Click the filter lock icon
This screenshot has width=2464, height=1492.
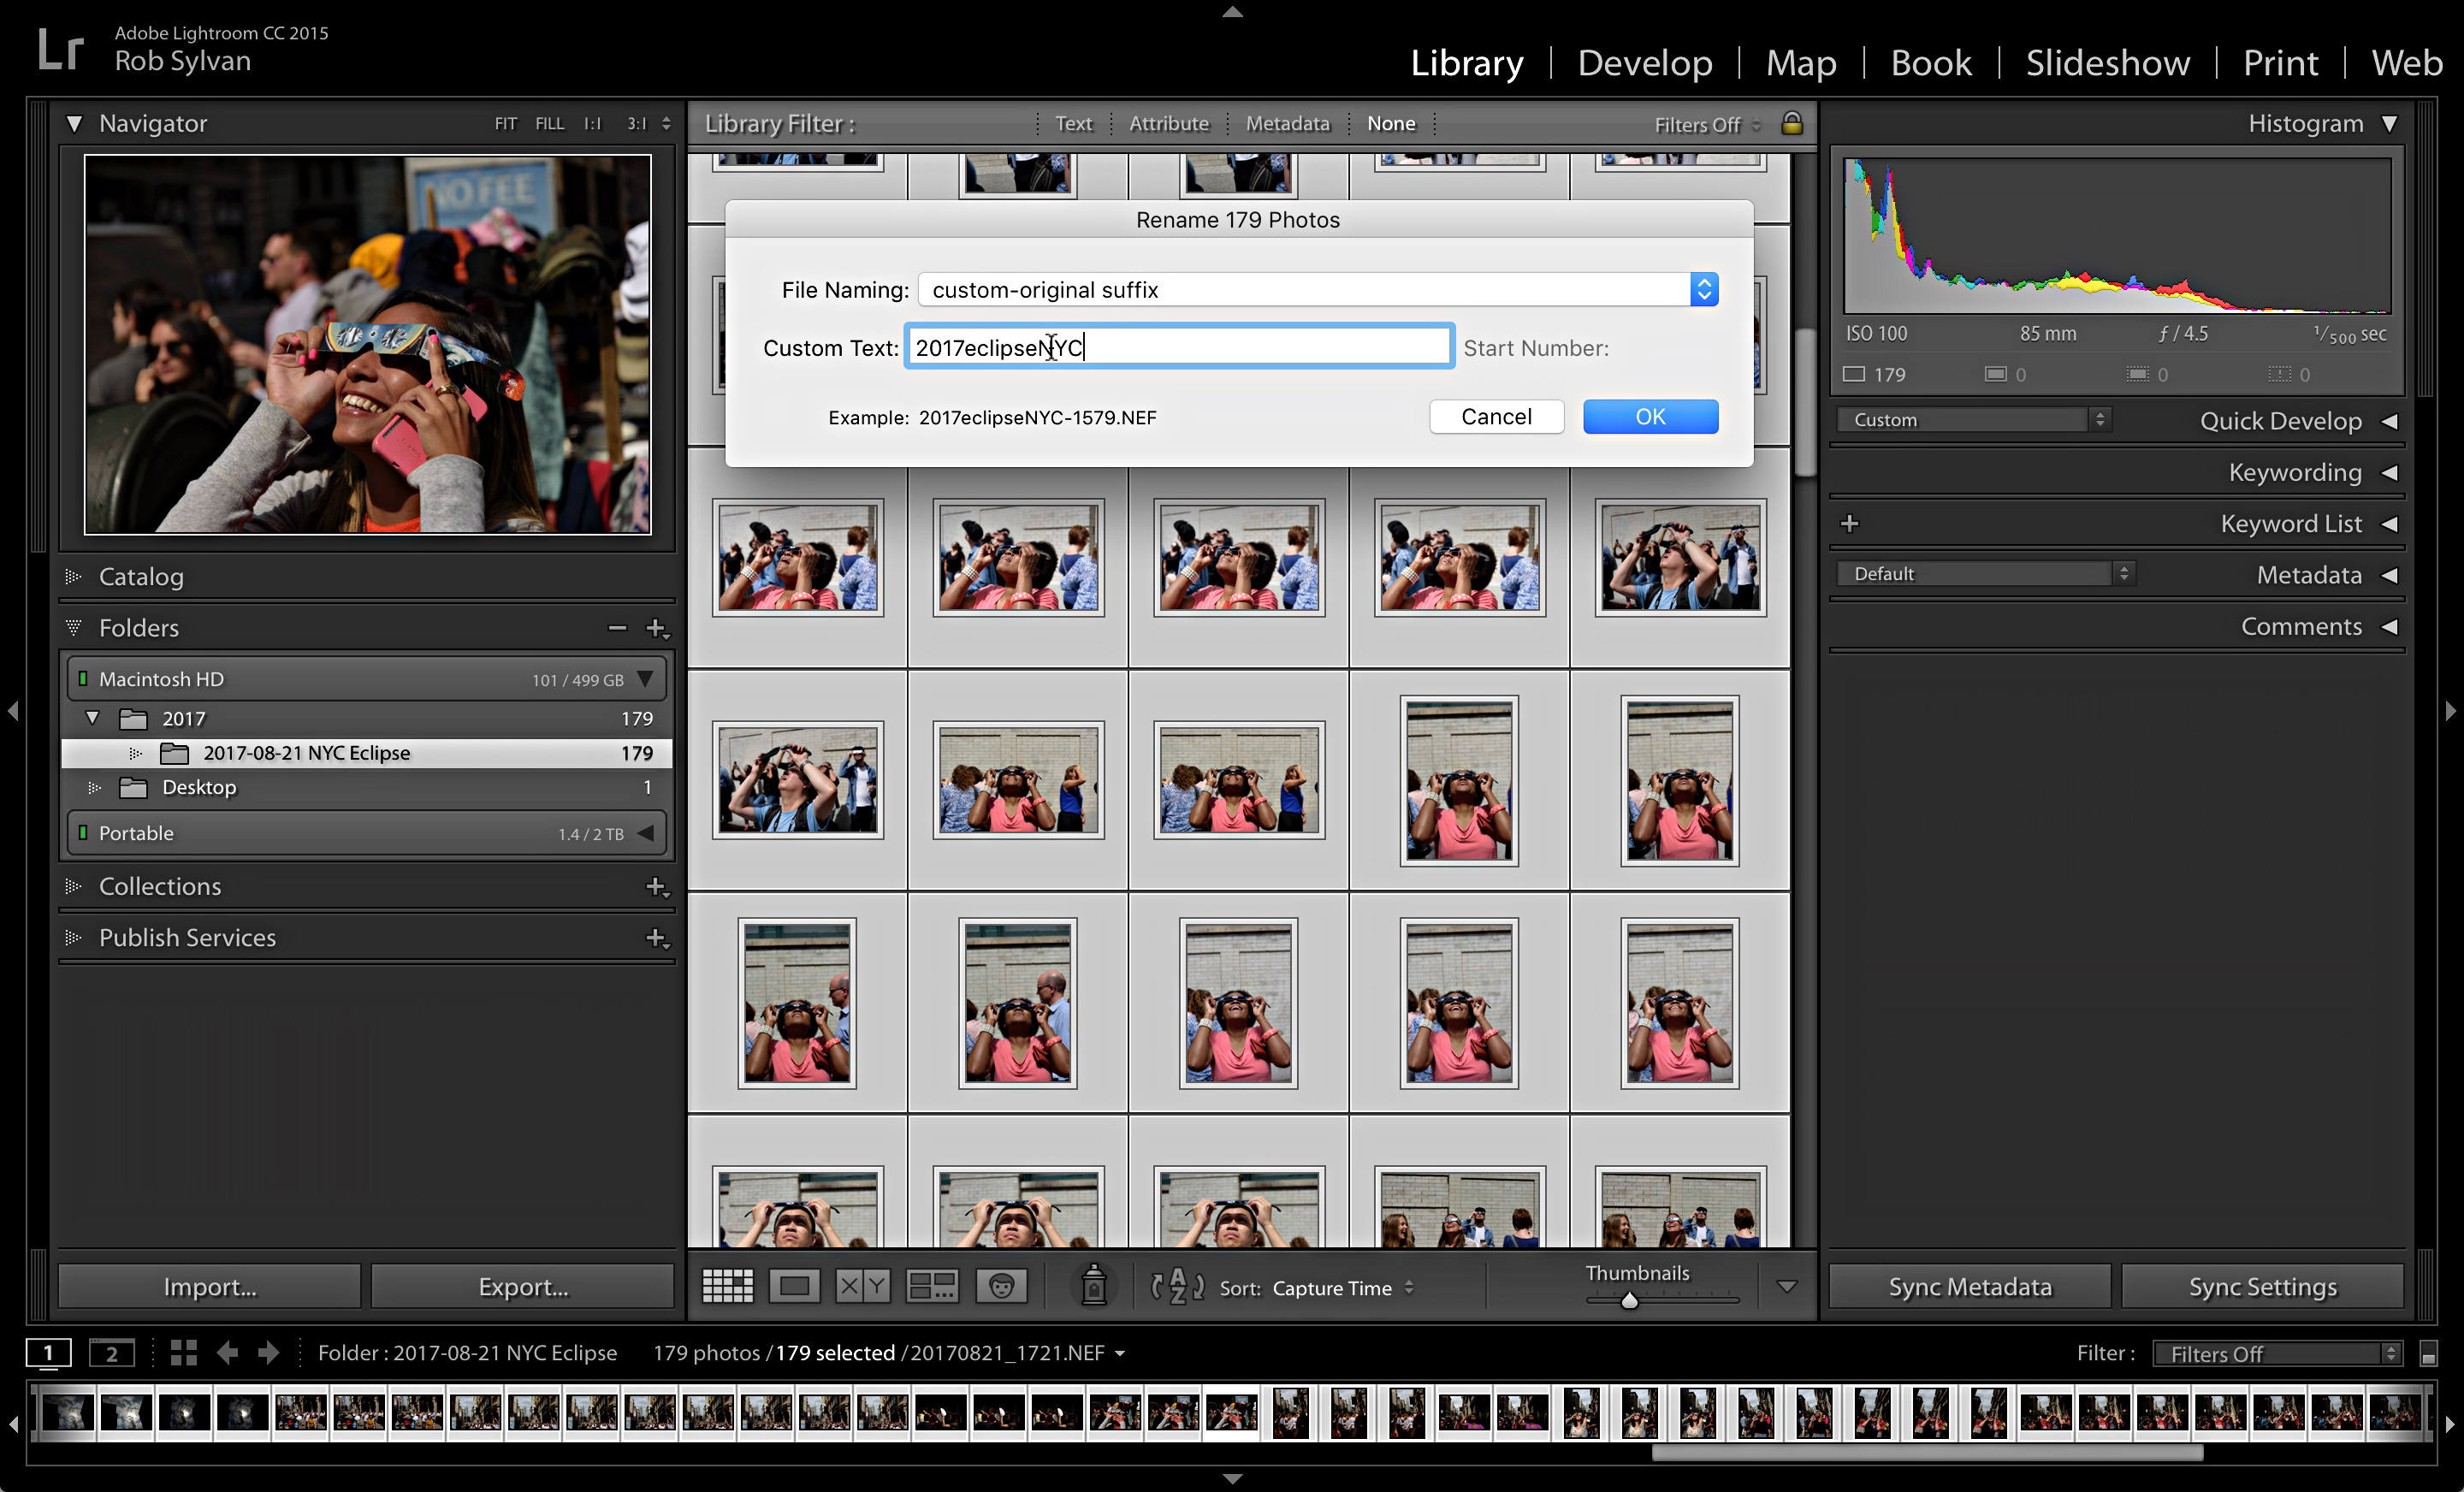[x=1792, y=123]
